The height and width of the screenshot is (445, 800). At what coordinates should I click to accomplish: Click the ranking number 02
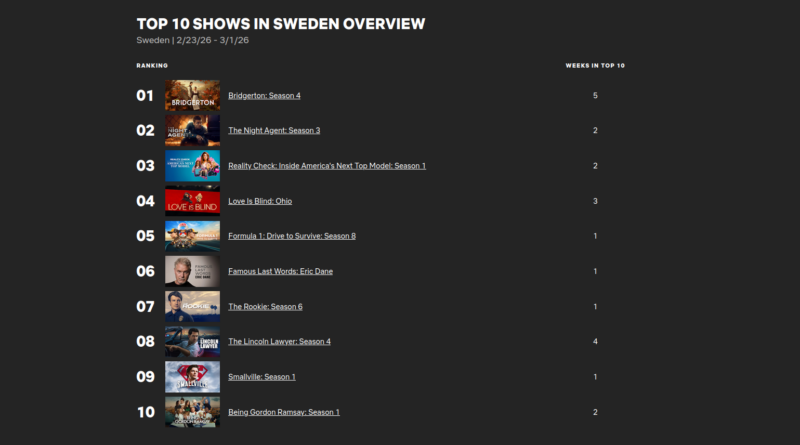coord(145,131)
